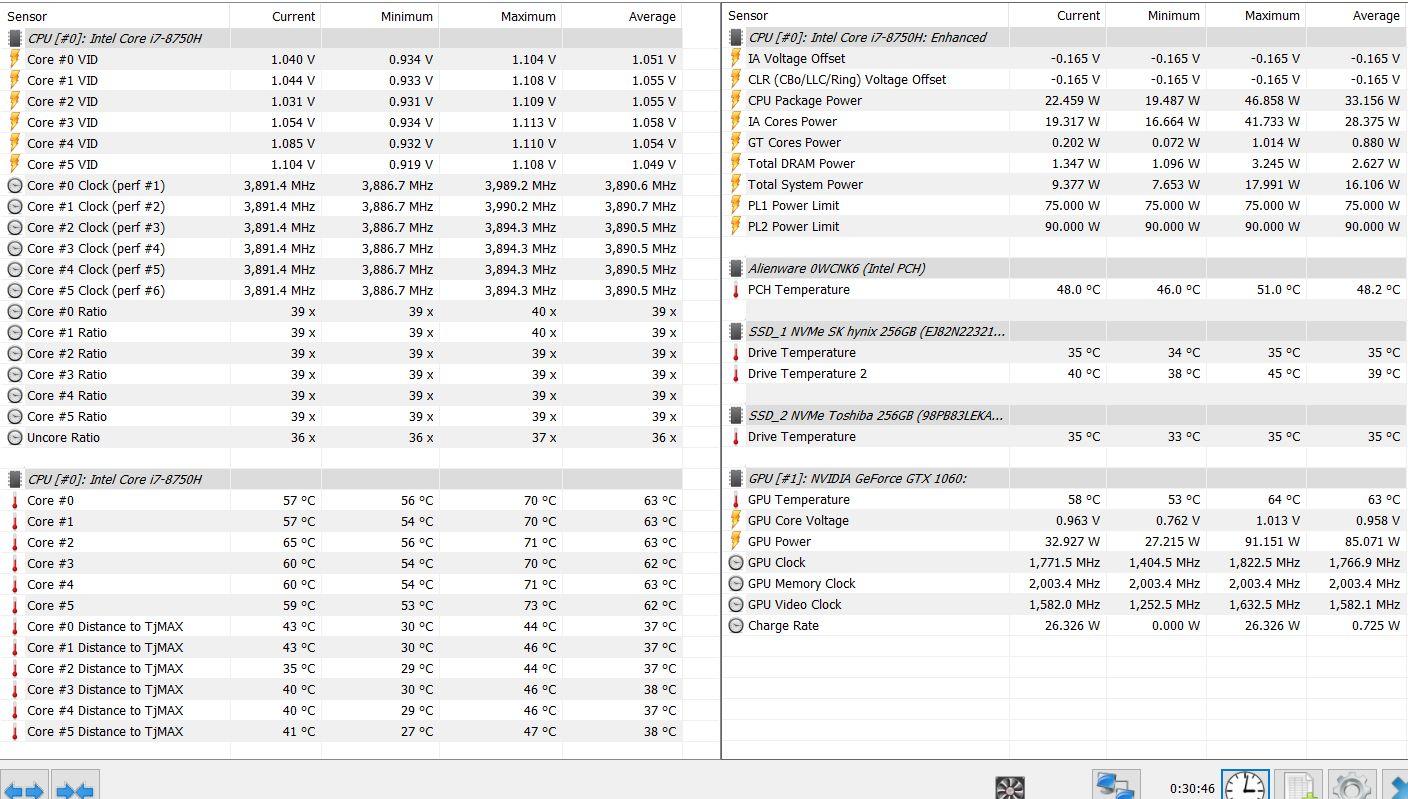This screenshot has width=1408, height=799.
Task: Select the PL1 Power Limit row
Action: [1065, 205]
